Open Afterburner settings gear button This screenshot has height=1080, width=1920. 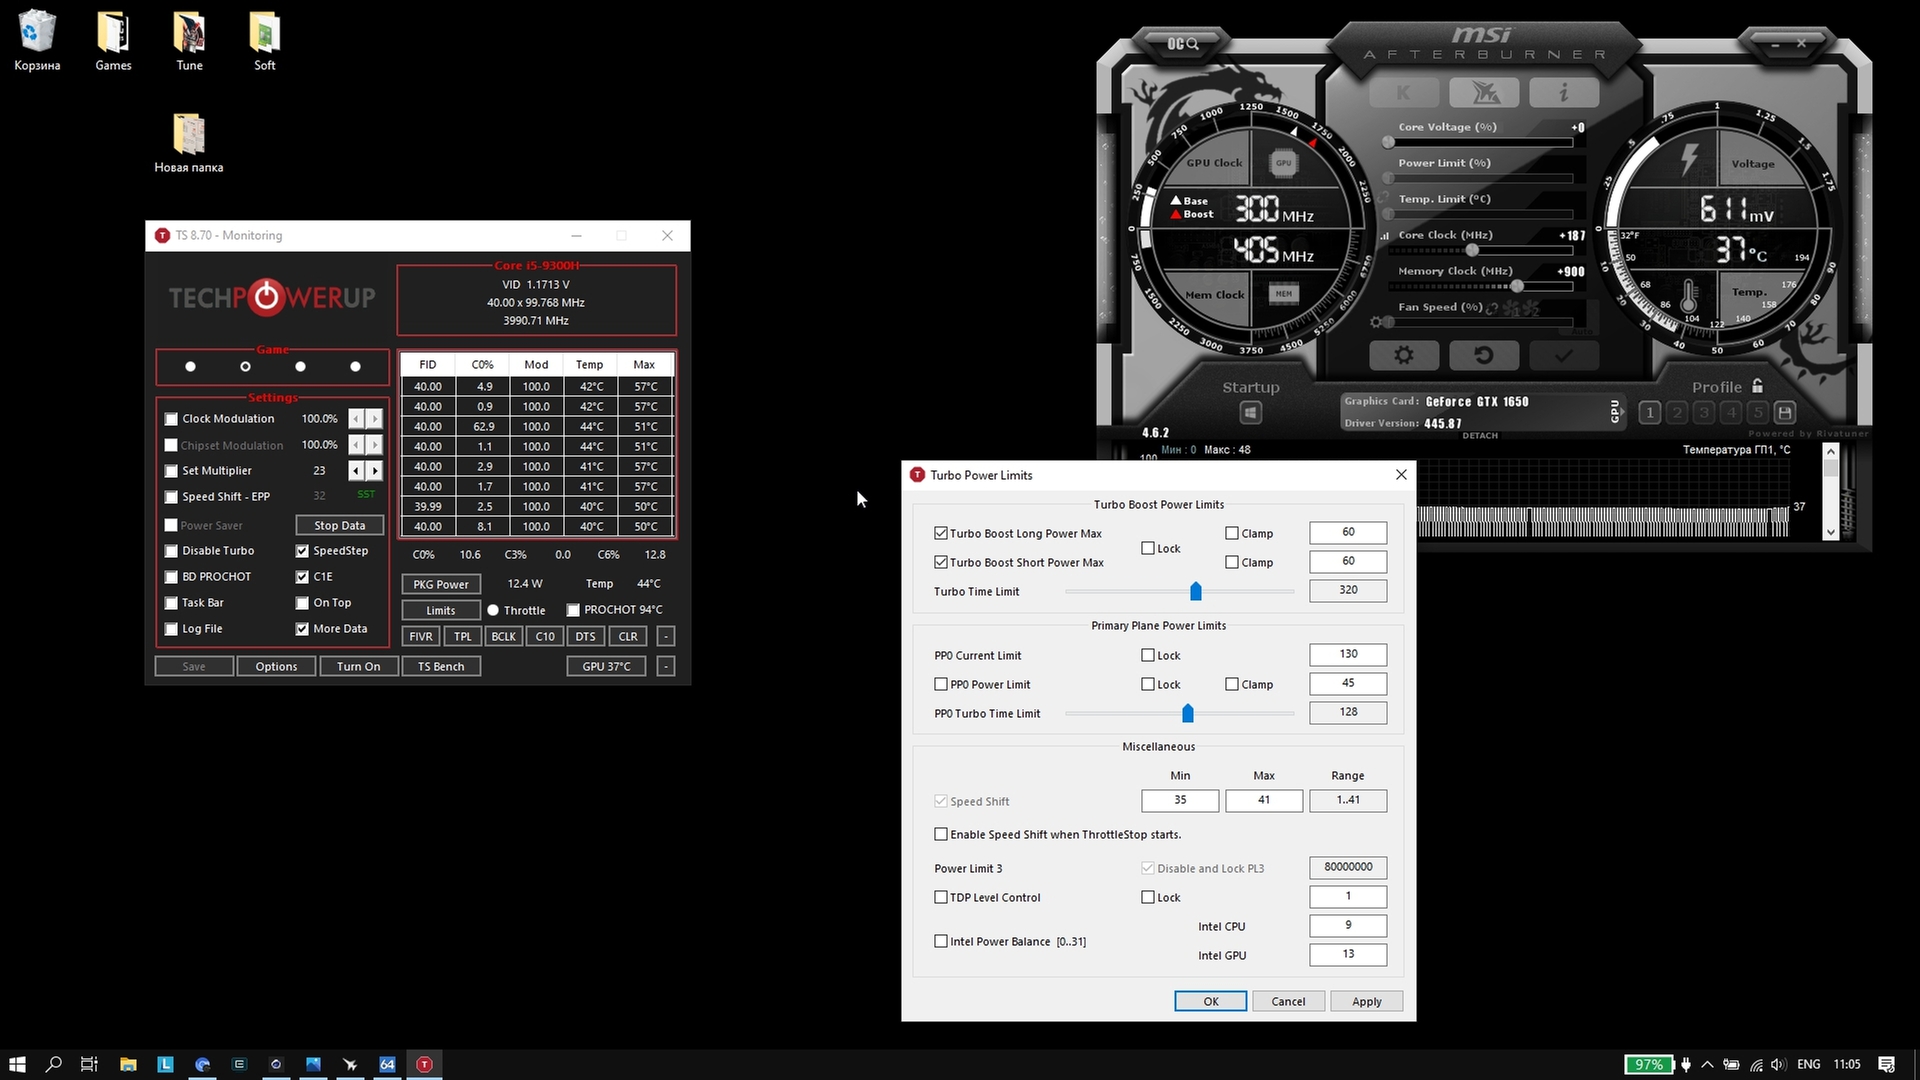(x=1404, y=355)
